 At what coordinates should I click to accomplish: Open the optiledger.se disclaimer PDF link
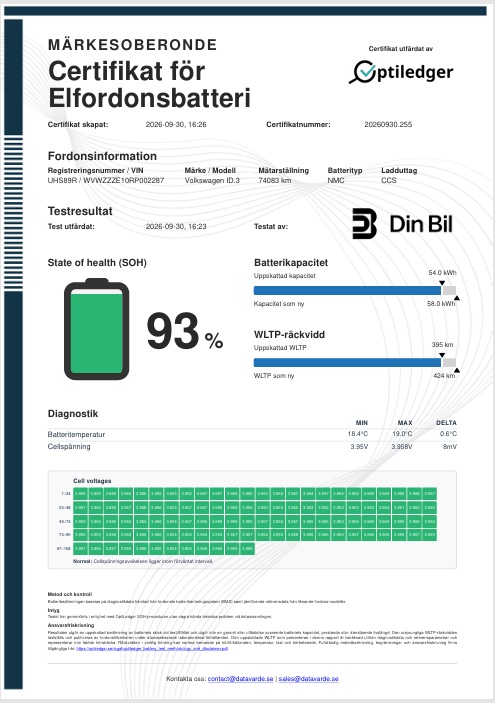(x=152, y=648)
